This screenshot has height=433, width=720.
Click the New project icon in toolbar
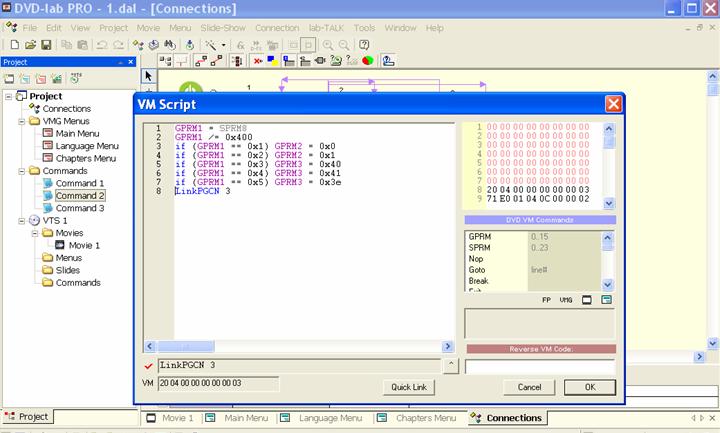[15, 45]
